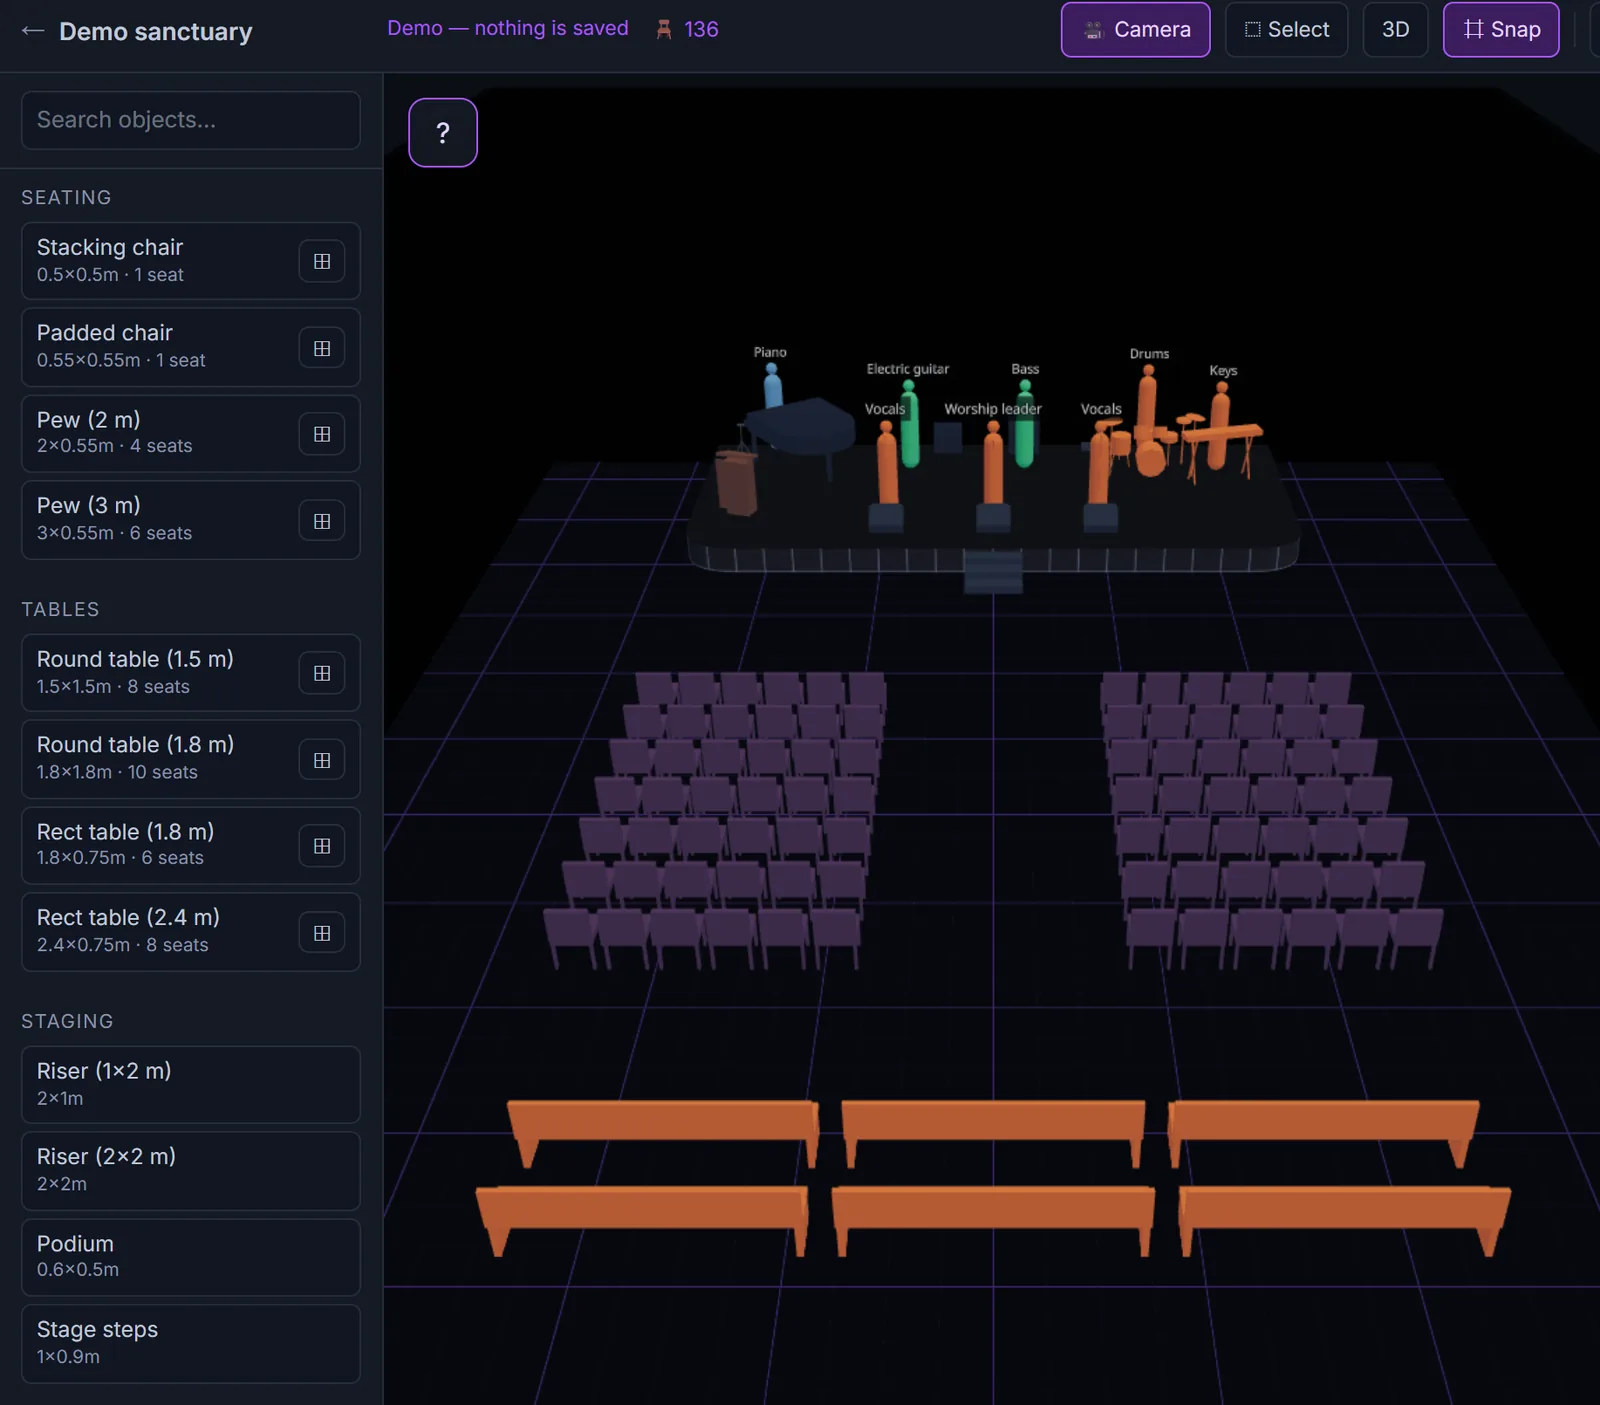Click the Bass label on stage

click(x=1025, y=369)
